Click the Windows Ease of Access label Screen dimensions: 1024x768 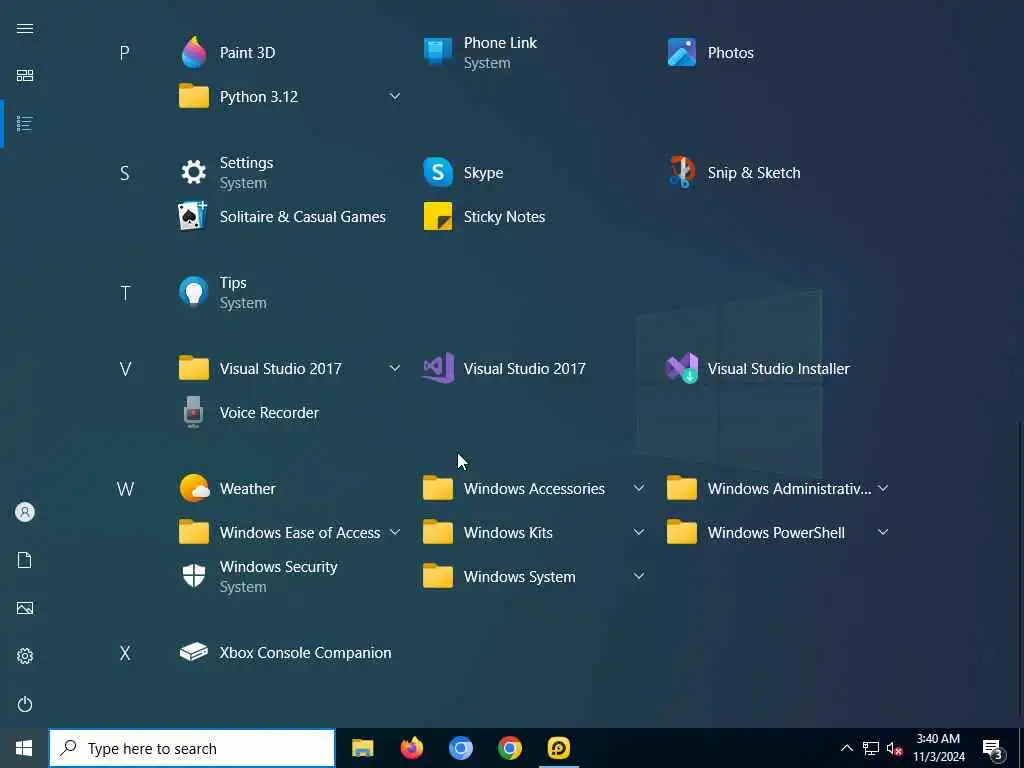coord(300,533)
